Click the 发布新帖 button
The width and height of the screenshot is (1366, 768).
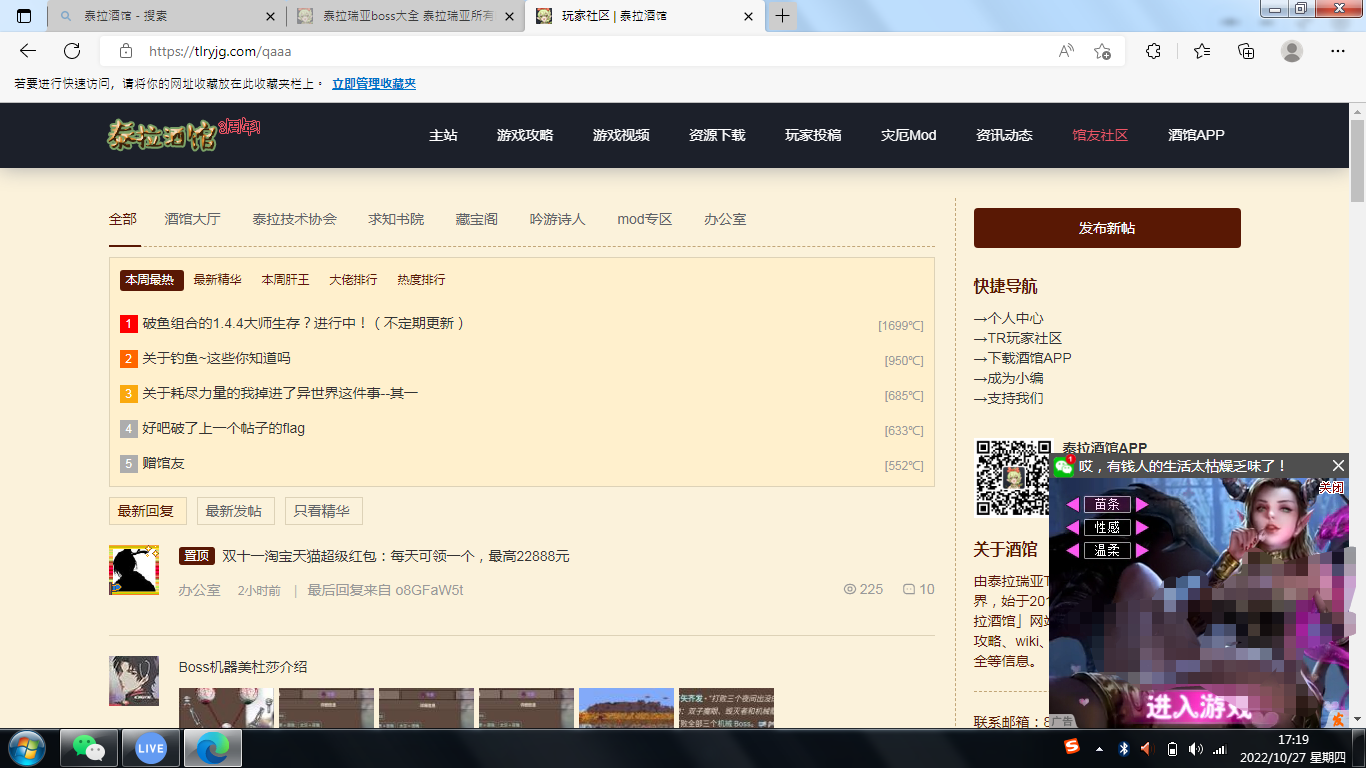click(1107, 228)
